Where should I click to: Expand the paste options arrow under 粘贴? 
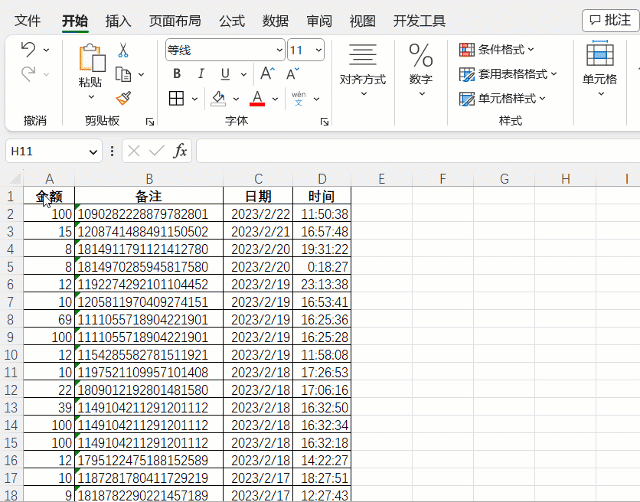[x=91, y=97]
